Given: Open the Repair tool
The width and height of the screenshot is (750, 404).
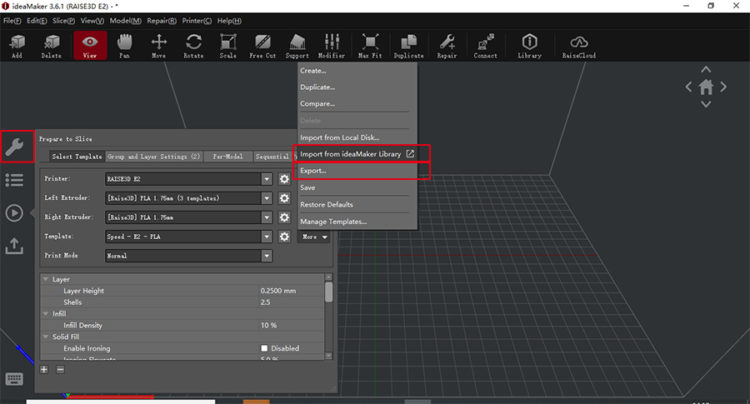Looking at the screenshot, I should pyautogui.click(x=447, y=46).
